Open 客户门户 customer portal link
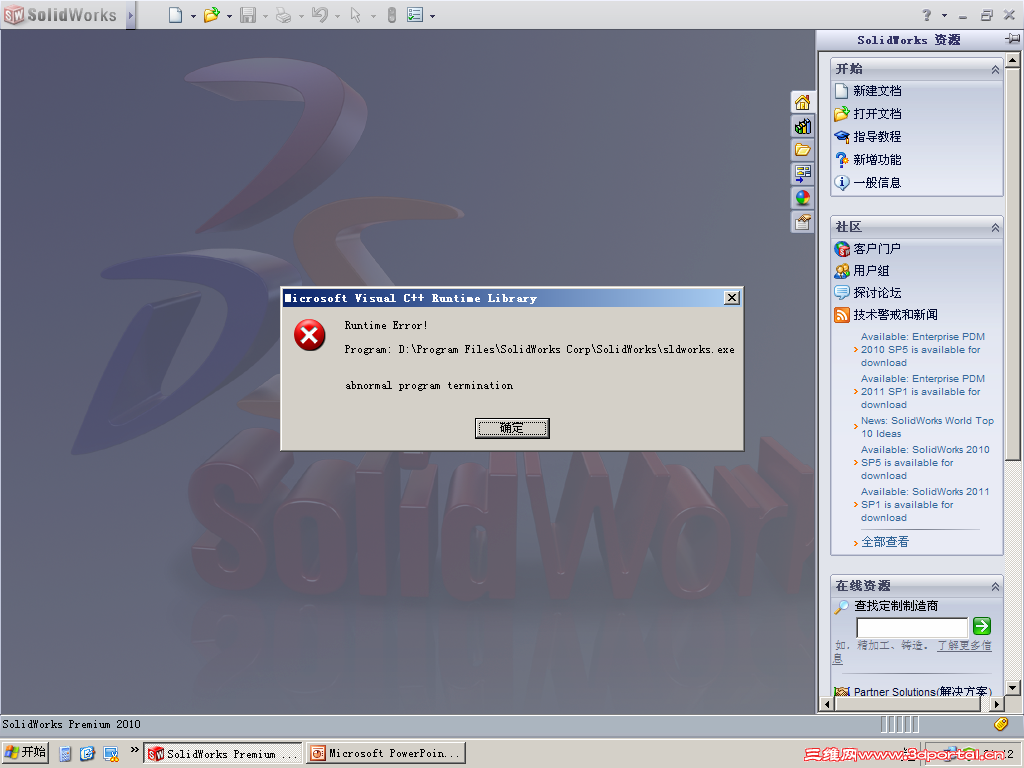Image resolution: width=1024 pixels, height=768 pixels. click(x=877, y=249)
